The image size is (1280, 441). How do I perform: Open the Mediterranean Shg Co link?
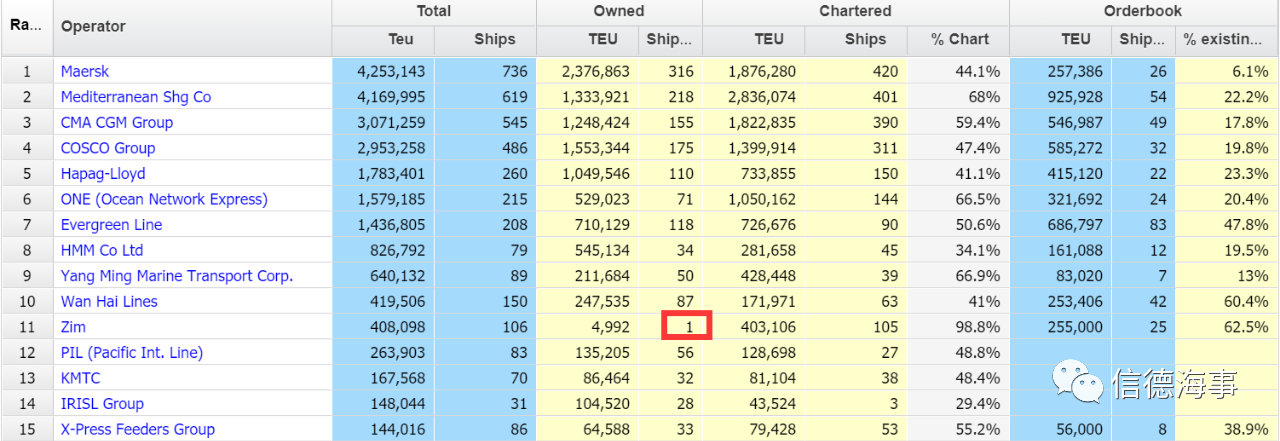pyautogui.click(x=136, y=97)
